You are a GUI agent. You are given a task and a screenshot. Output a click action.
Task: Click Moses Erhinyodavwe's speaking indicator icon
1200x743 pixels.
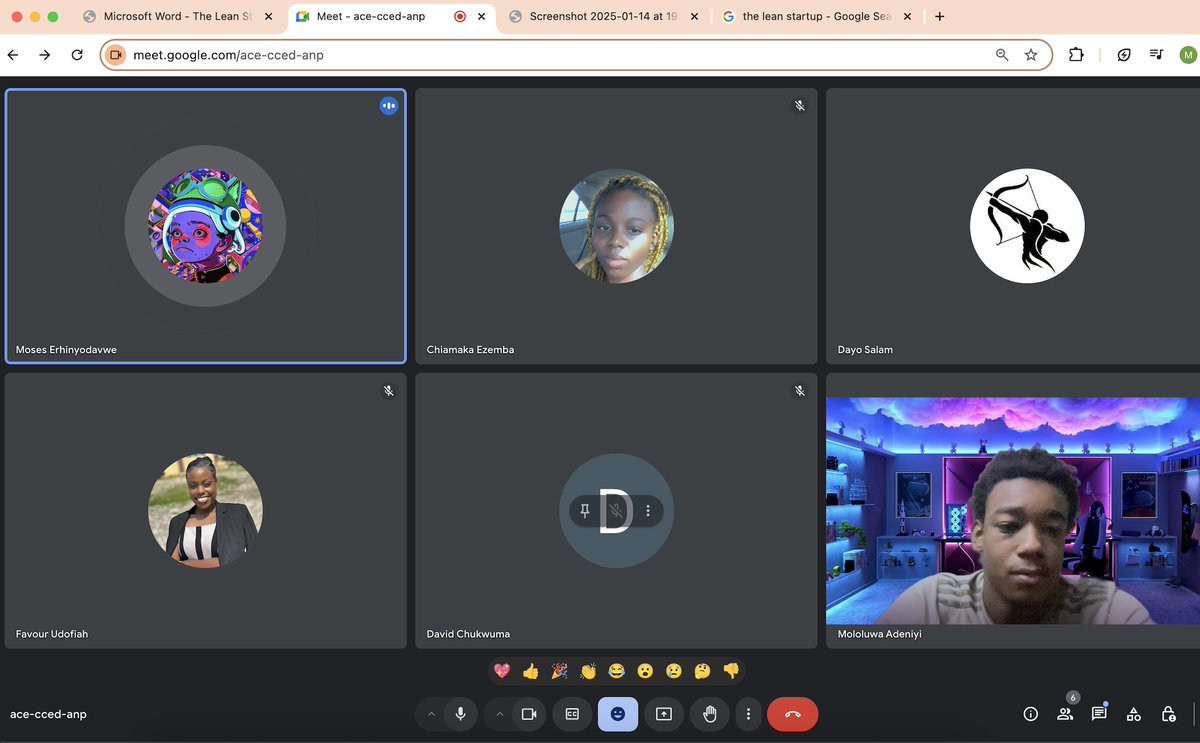[x=389, y=106]
